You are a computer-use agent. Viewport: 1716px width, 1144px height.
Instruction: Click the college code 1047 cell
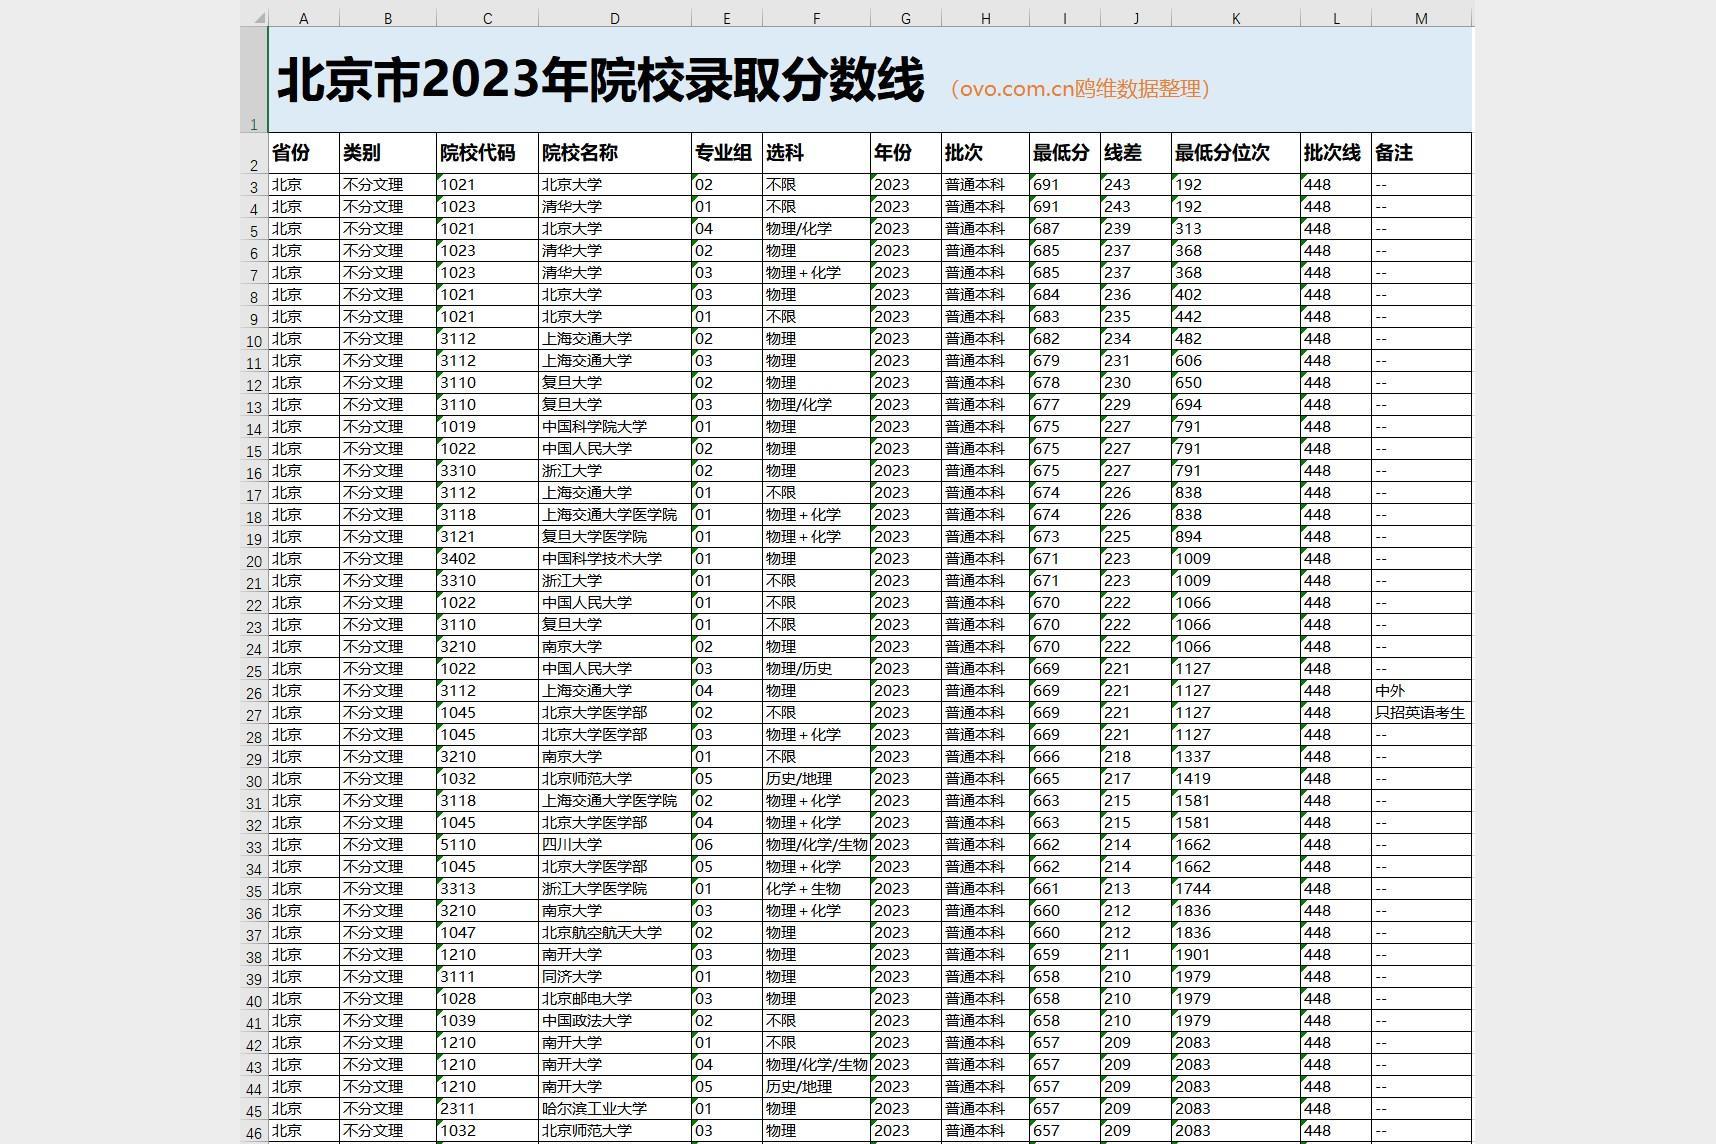487,933
